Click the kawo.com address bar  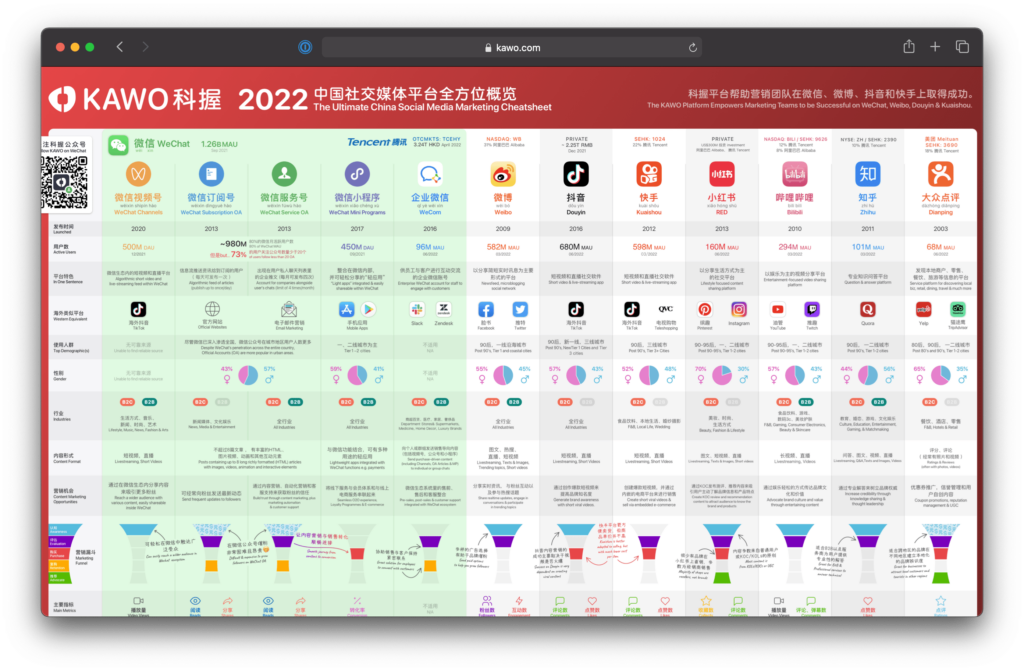coord(512,48)
